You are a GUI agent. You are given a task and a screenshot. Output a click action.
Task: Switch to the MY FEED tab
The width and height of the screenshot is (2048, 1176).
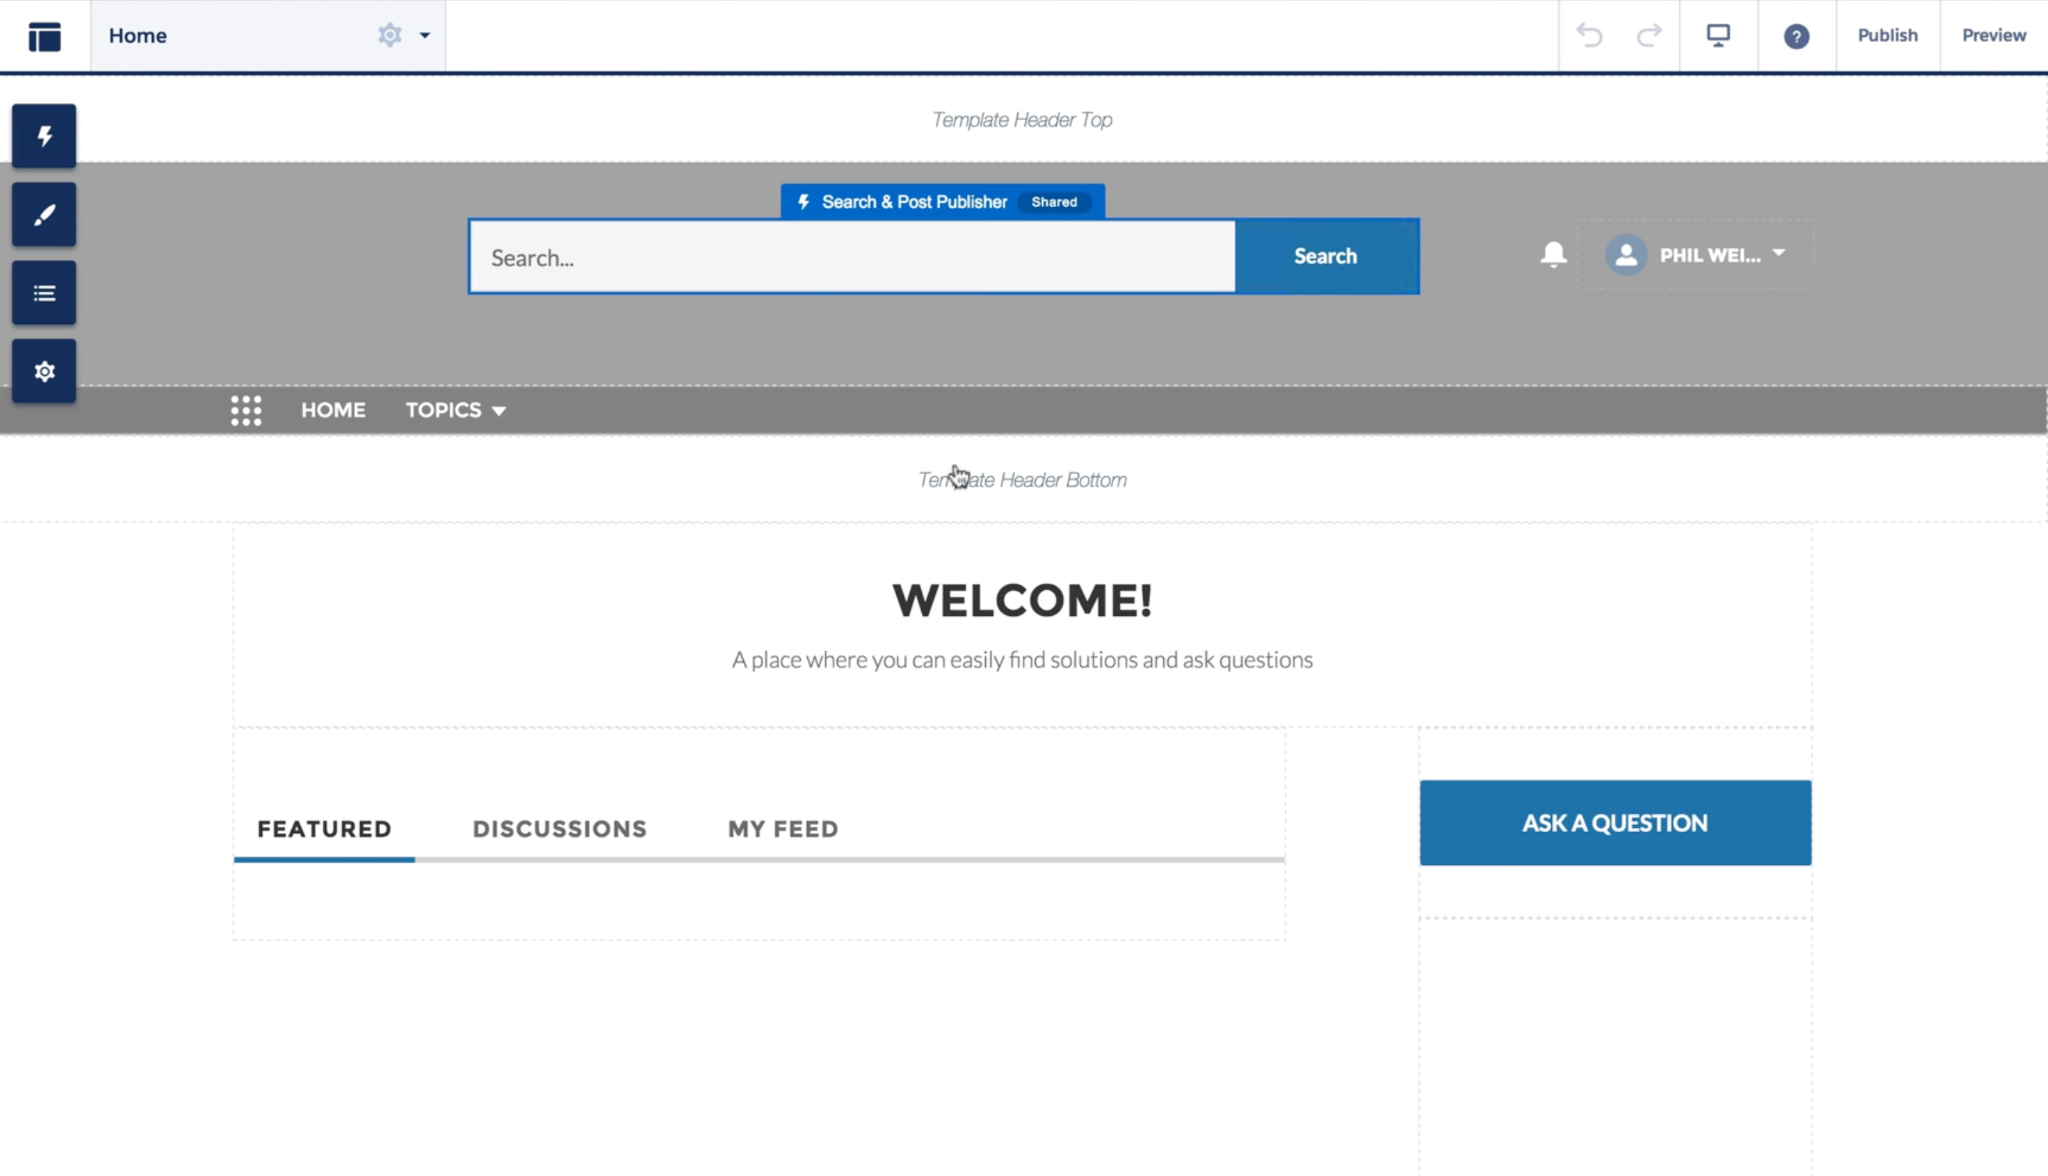point(783,829)
